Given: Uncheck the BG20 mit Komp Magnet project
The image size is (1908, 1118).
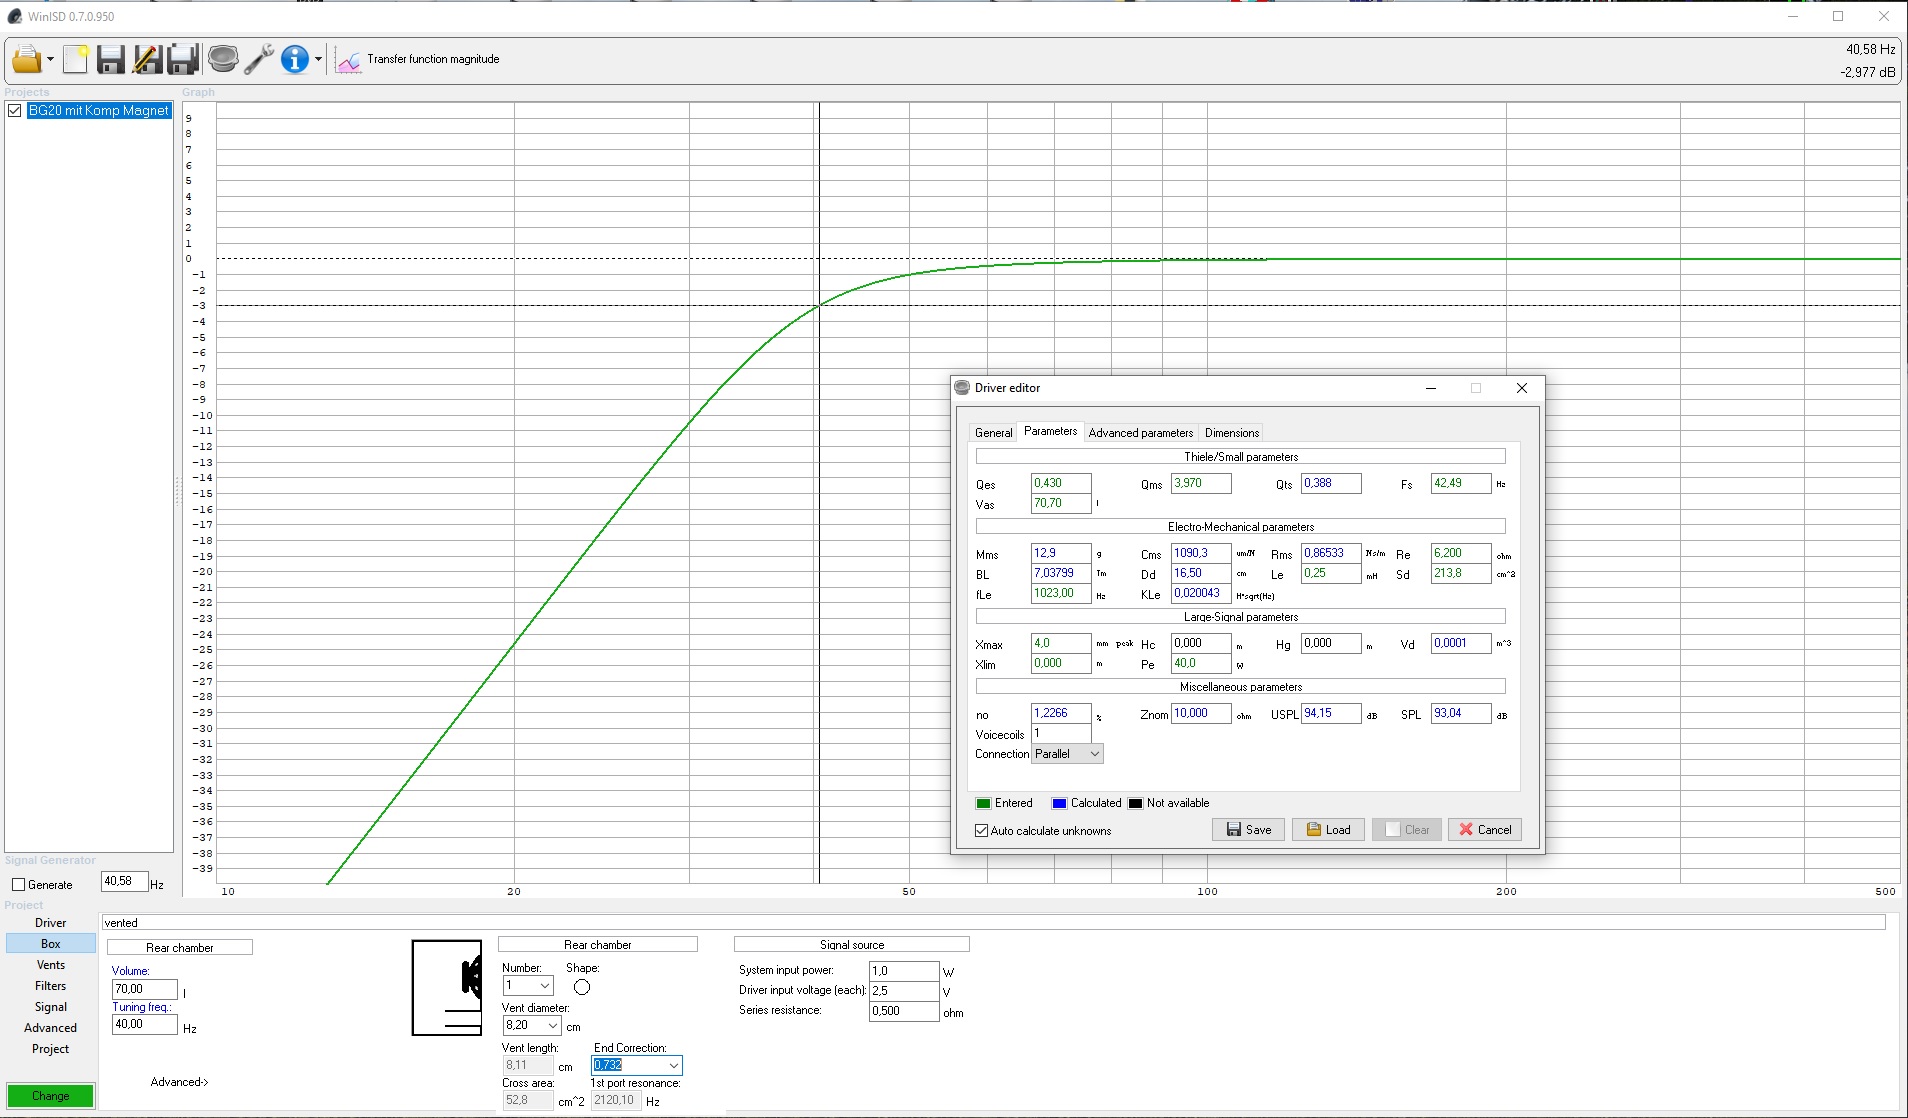Looking at the screenshot, I should (x=15, y=111).
